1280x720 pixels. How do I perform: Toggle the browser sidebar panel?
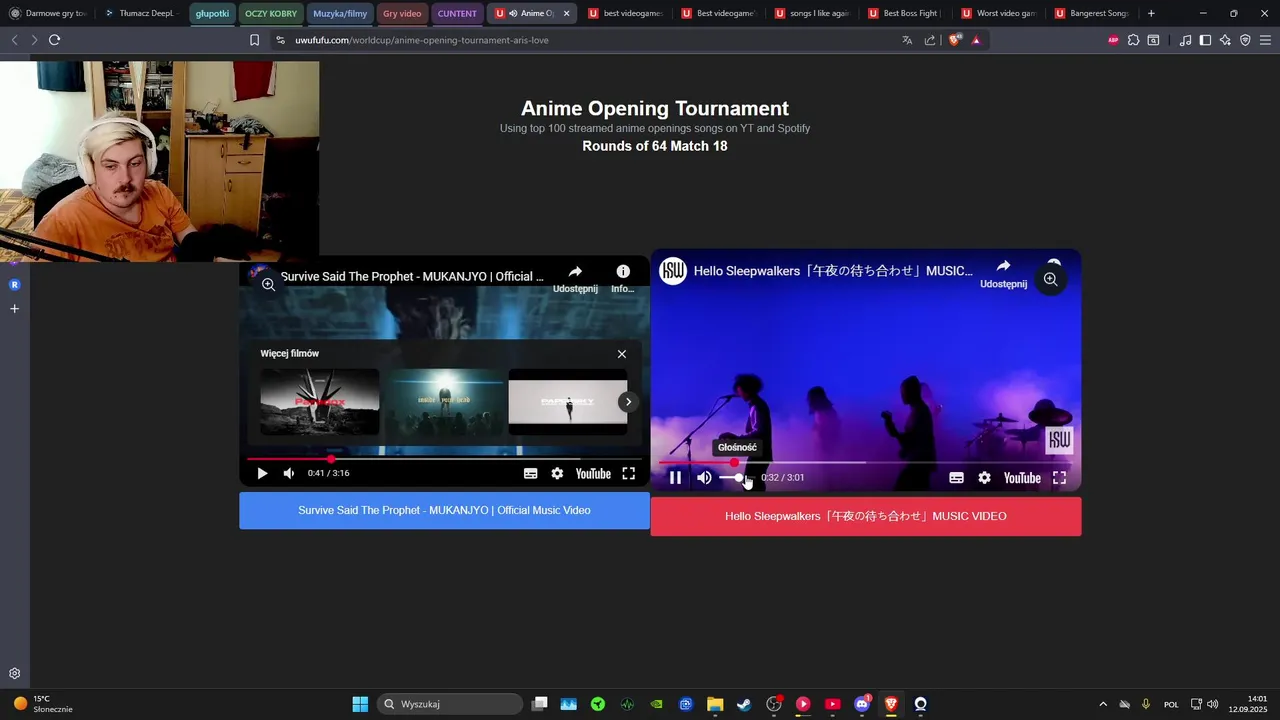click(1205, 40)
